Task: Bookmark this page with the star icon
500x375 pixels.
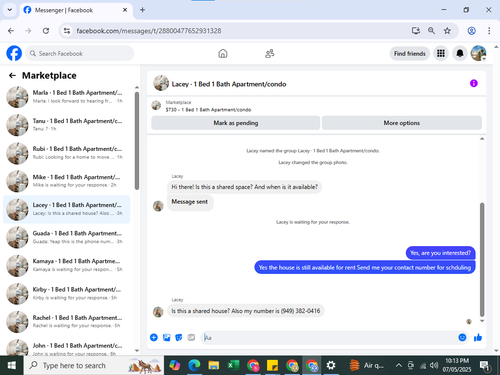Action: pyautogui.click(x=447, y=31)
